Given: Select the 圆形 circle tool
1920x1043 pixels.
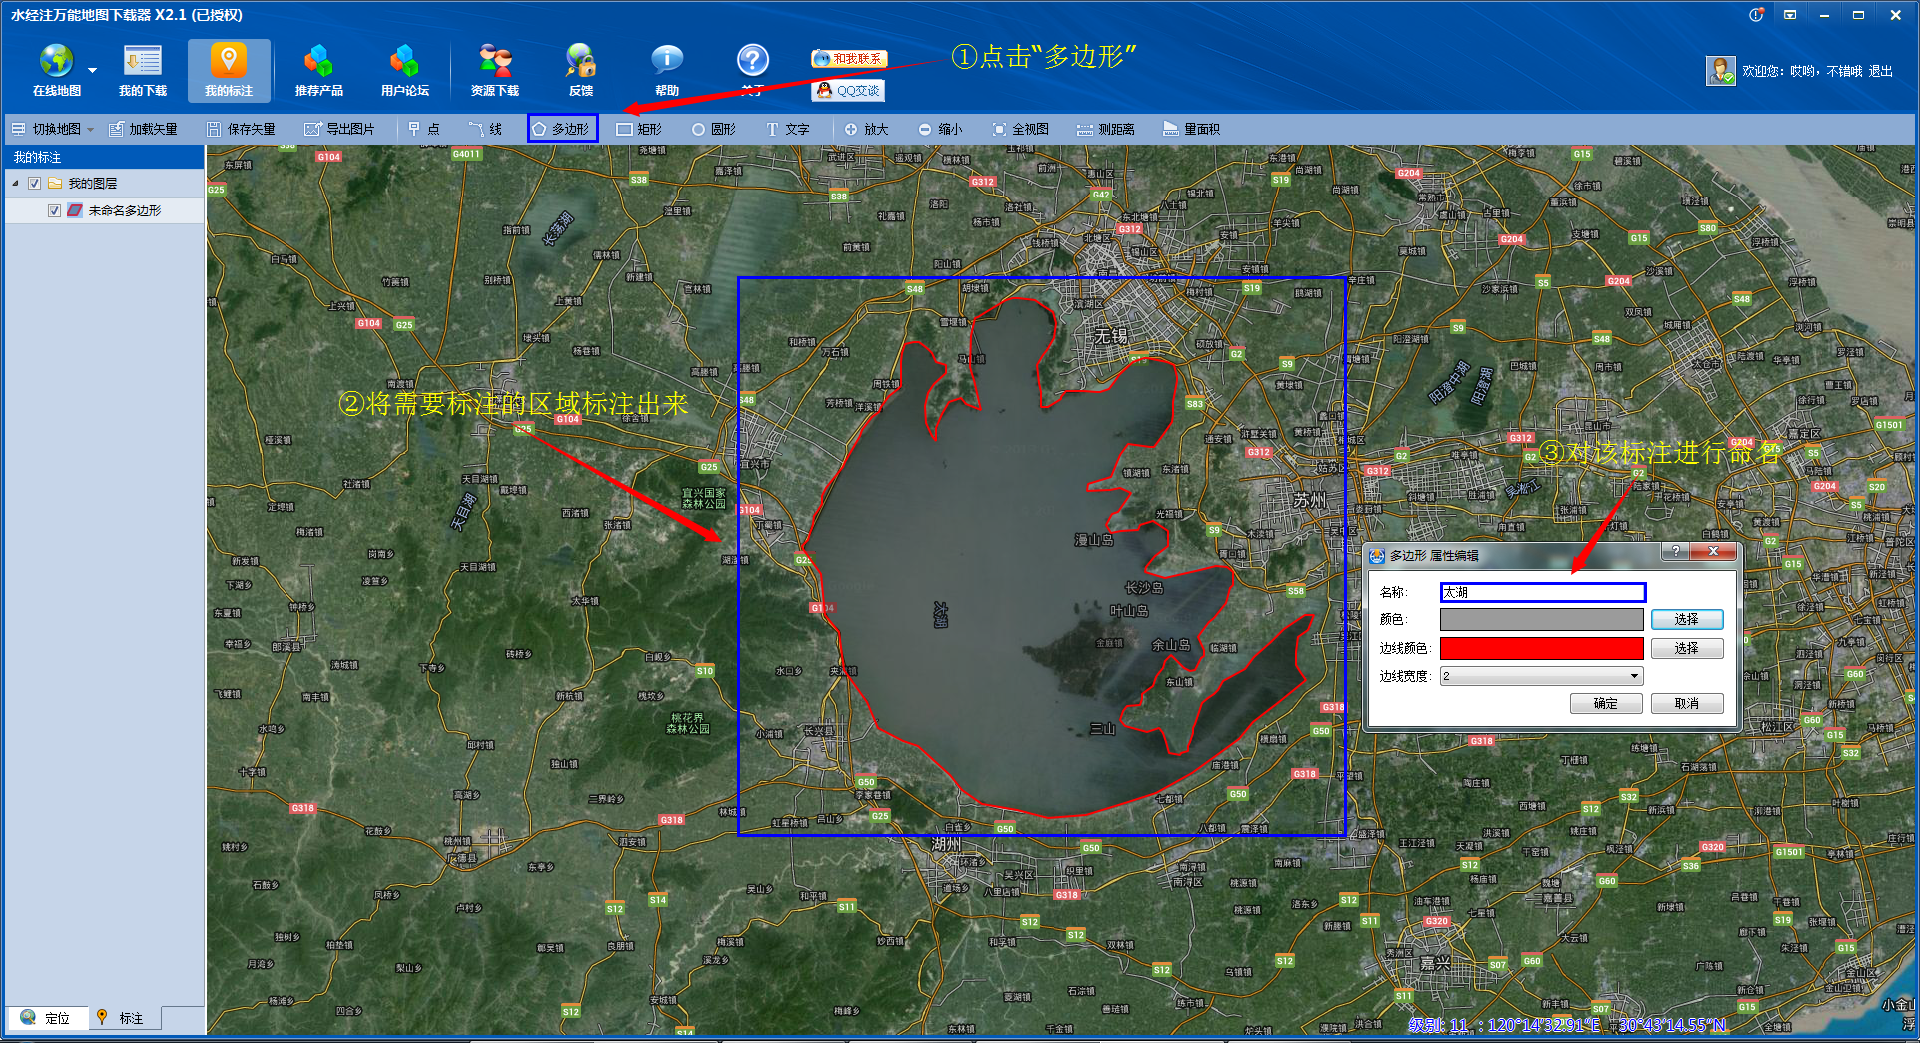Looking at the screenshot, I should tap(714, 129).
